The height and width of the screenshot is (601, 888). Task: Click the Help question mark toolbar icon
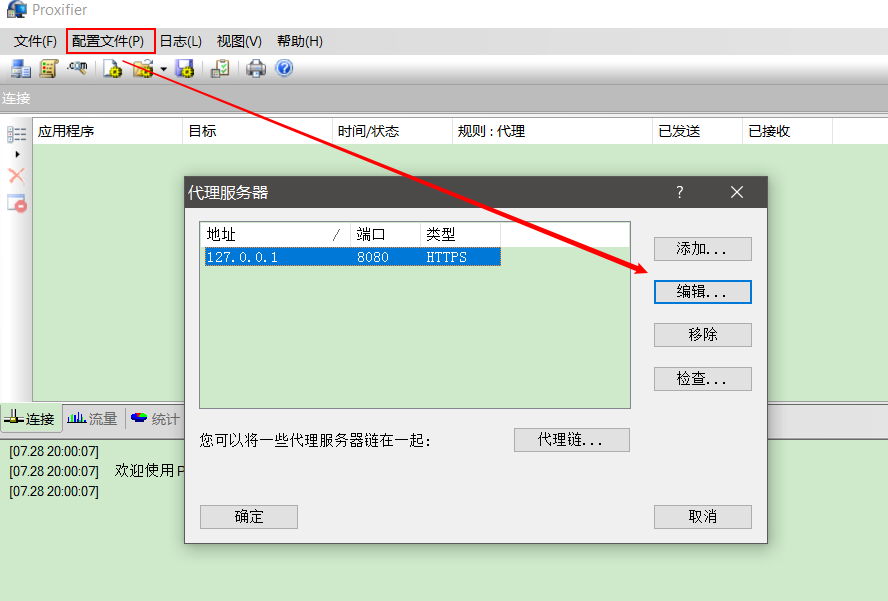click(284, 68)
